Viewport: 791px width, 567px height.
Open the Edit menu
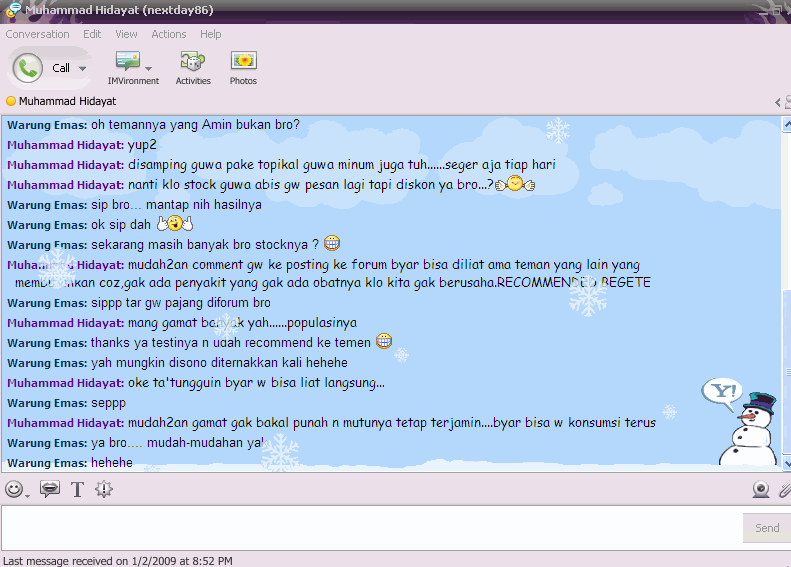coord(92,34)
